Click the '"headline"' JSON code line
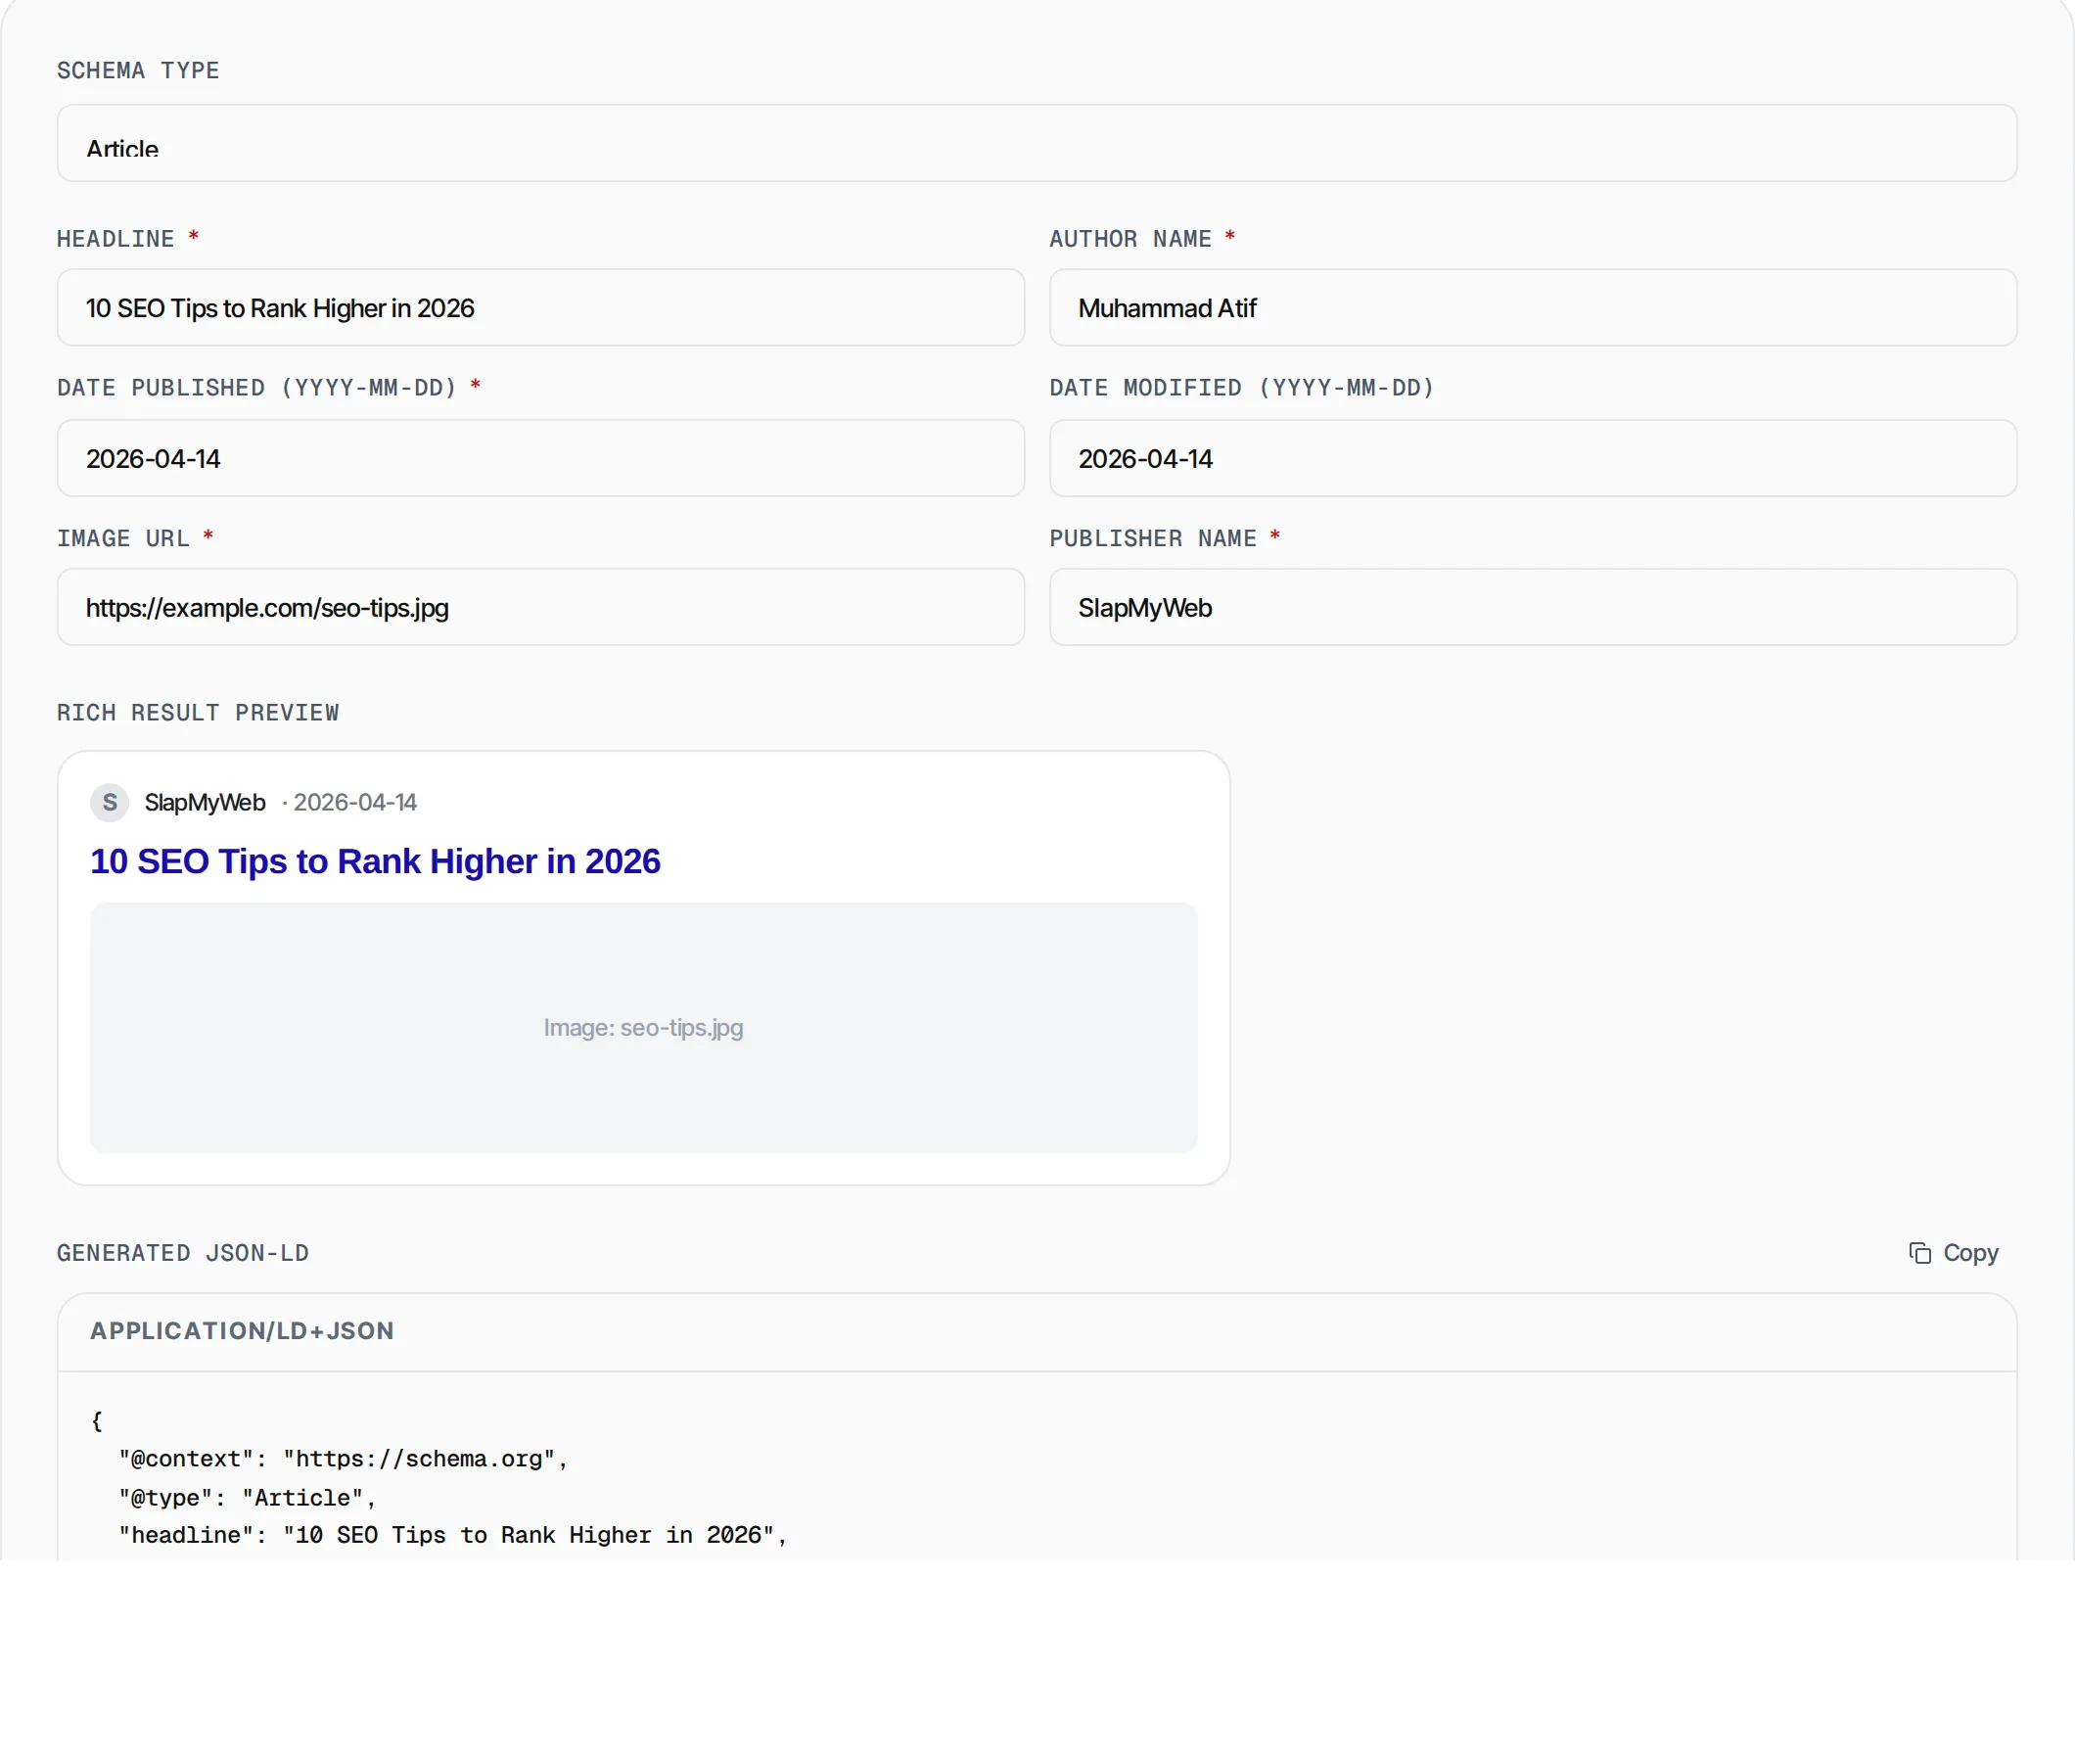Image resolution: width=2075 pixels, height=1764 pixels. point(452,1535)
